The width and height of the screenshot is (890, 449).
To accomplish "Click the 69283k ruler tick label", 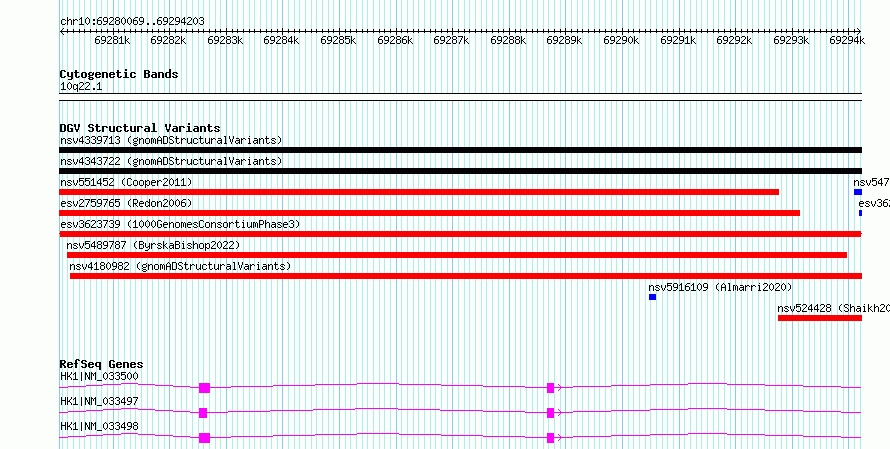I will pyautogui.click(x=225, y=40).
